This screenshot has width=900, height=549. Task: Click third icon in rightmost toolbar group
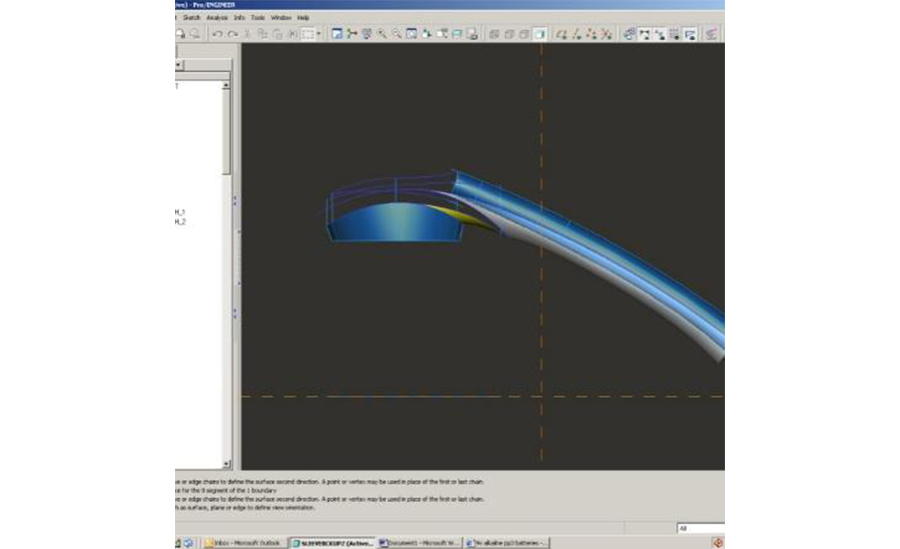pyautogui.click(x=660, y=34)
